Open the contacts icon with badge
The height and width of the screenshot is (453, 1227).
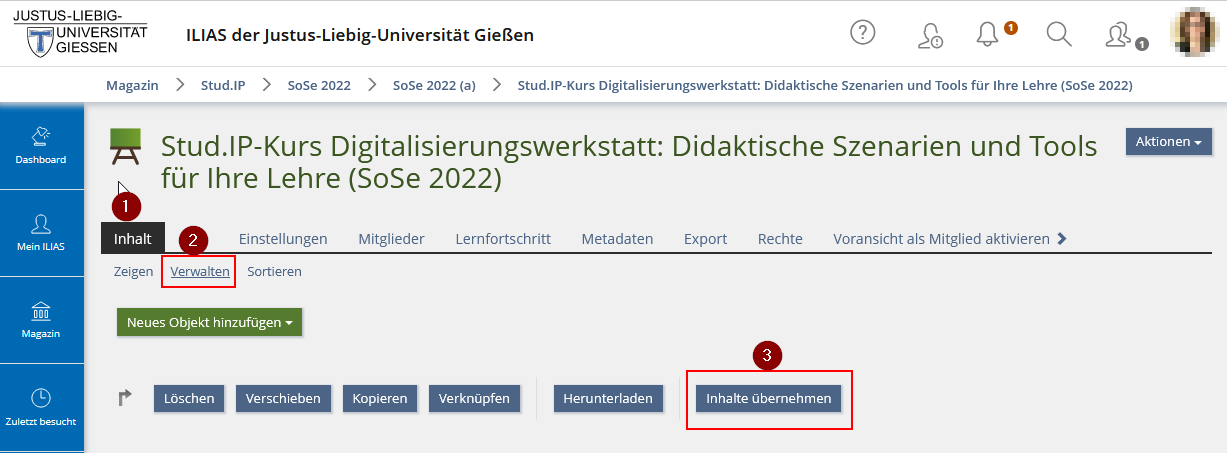coord(1118,34)
